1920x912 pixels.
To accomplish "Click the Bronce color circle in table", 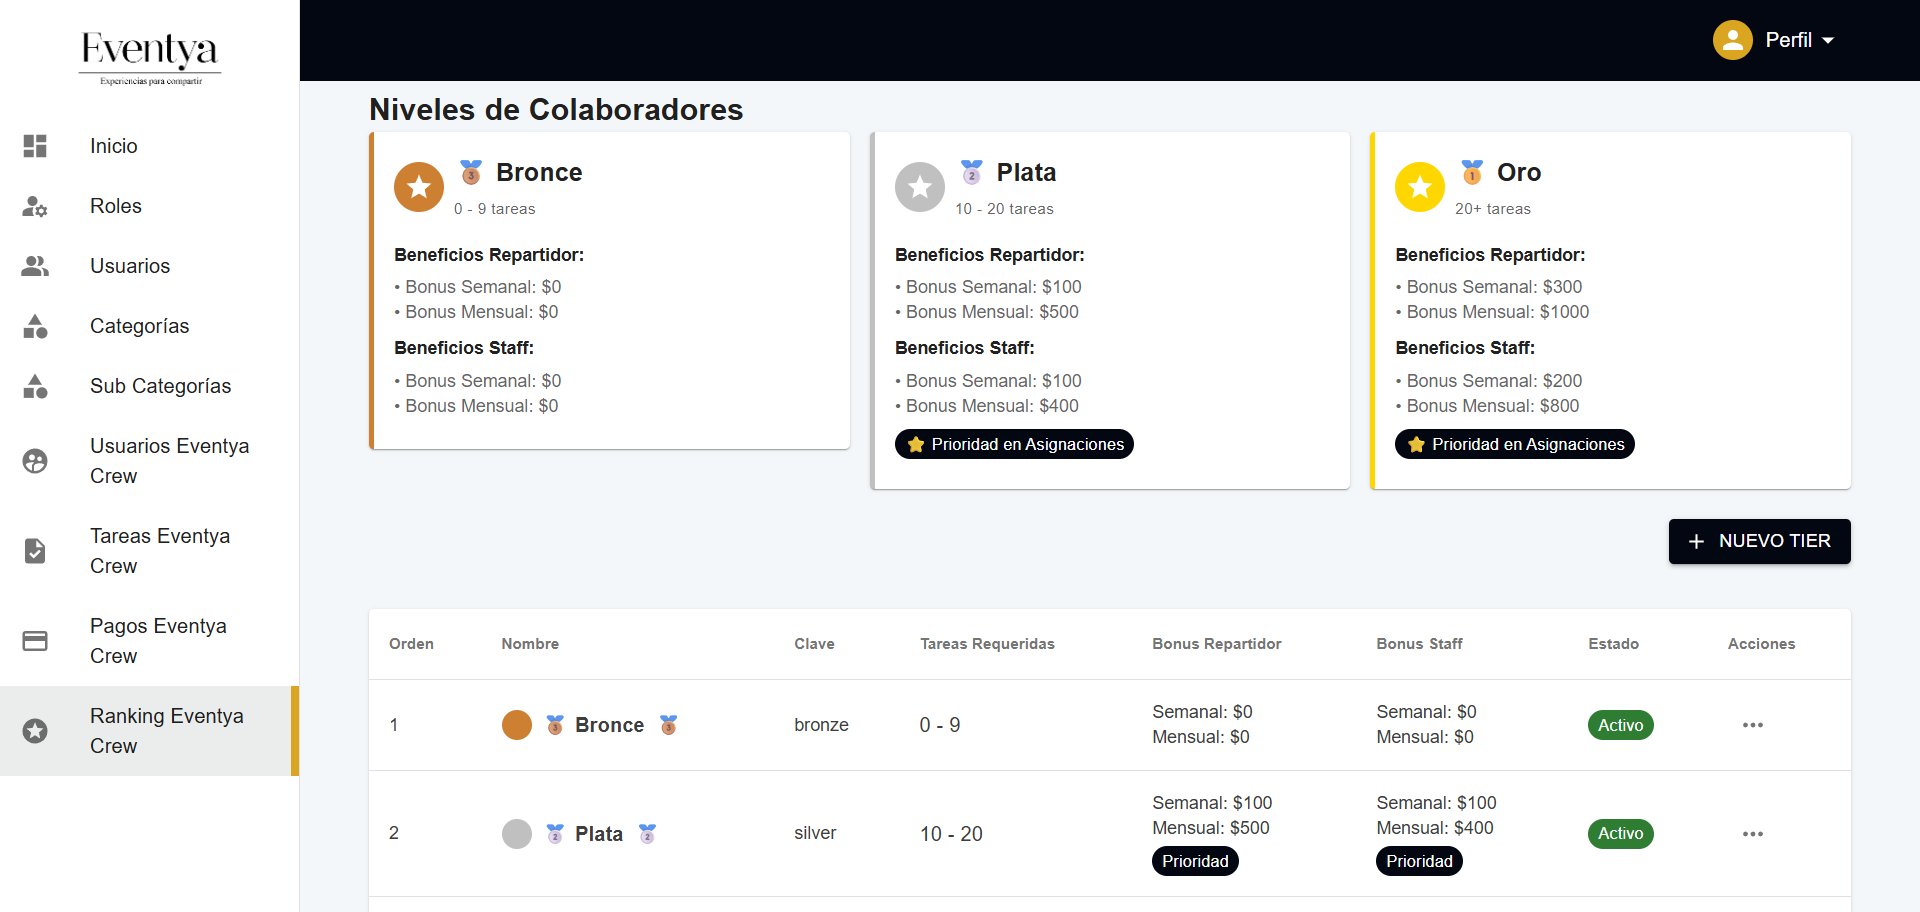I will 516,725.
